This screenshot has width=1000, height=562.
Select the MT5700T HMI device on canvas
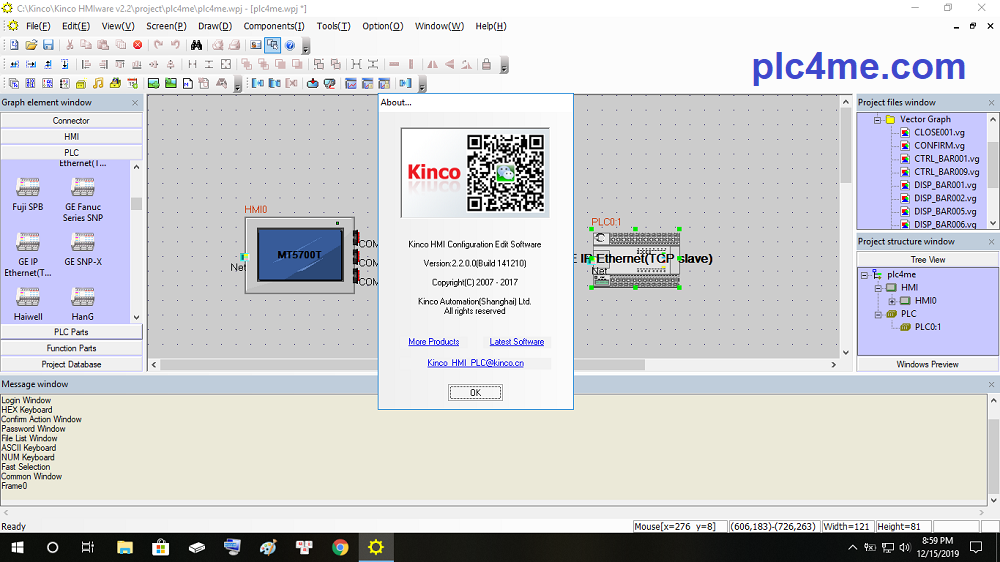299,255
